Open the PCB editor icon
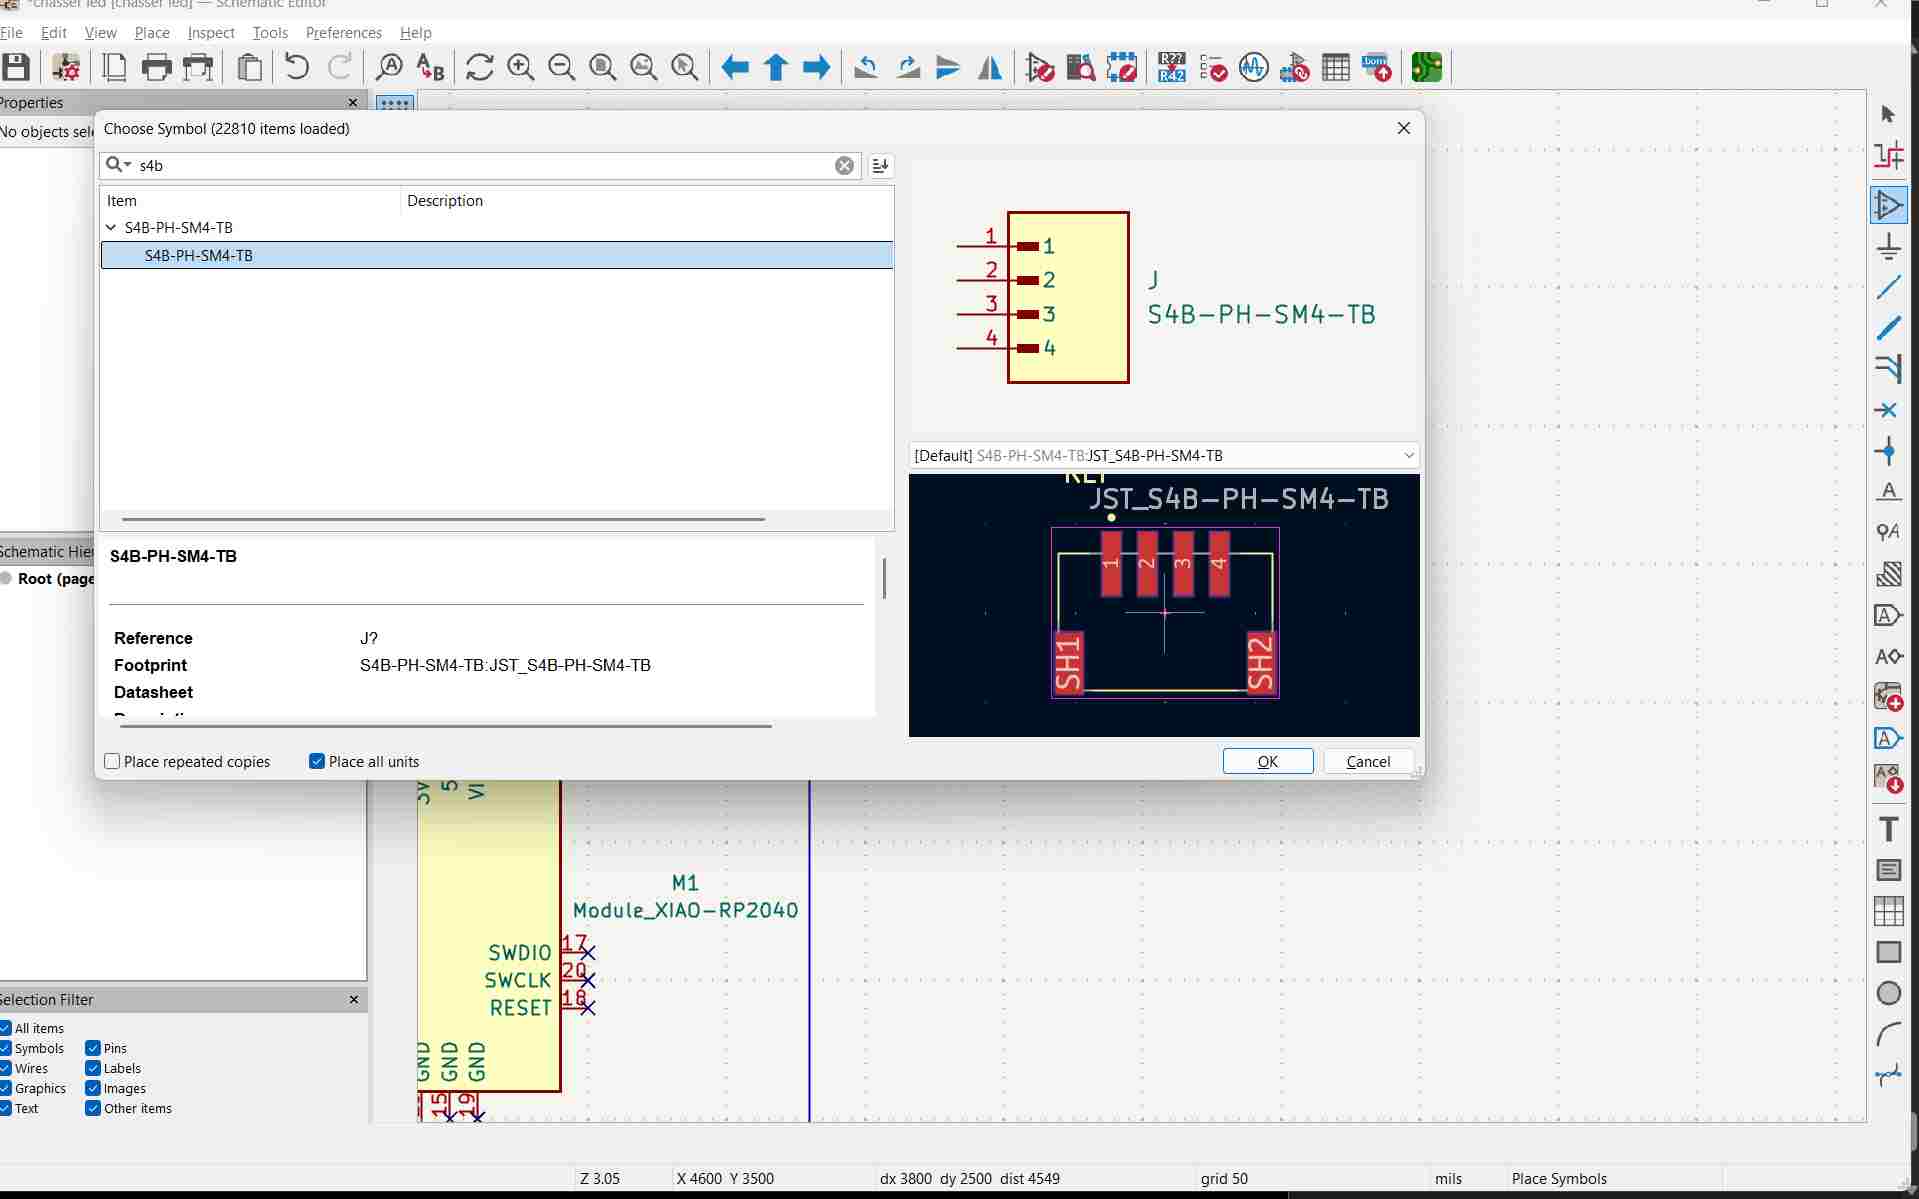 pos(1426,68)
